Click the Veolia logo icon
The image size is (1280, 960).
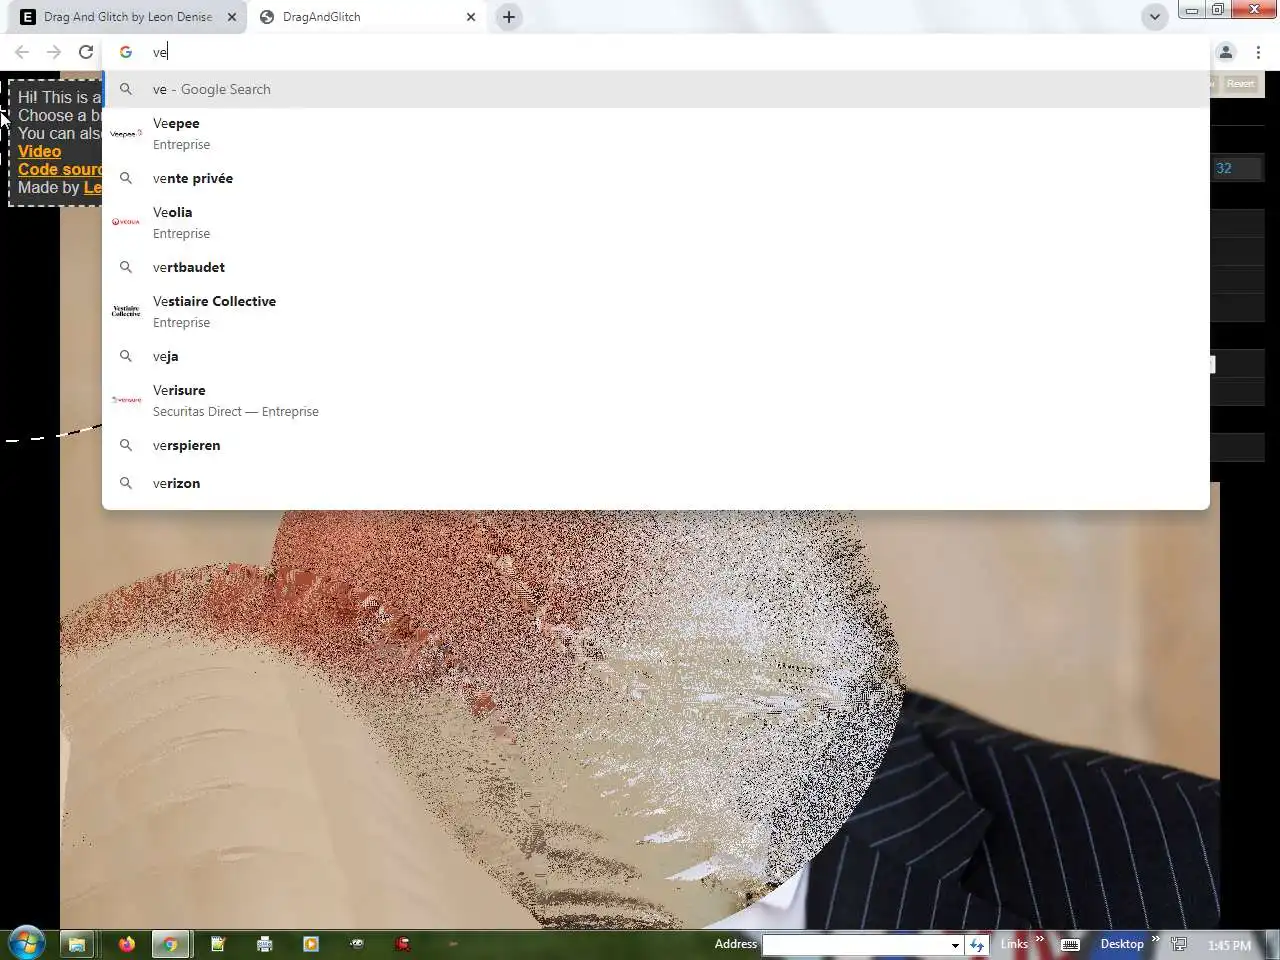[126, 222]
